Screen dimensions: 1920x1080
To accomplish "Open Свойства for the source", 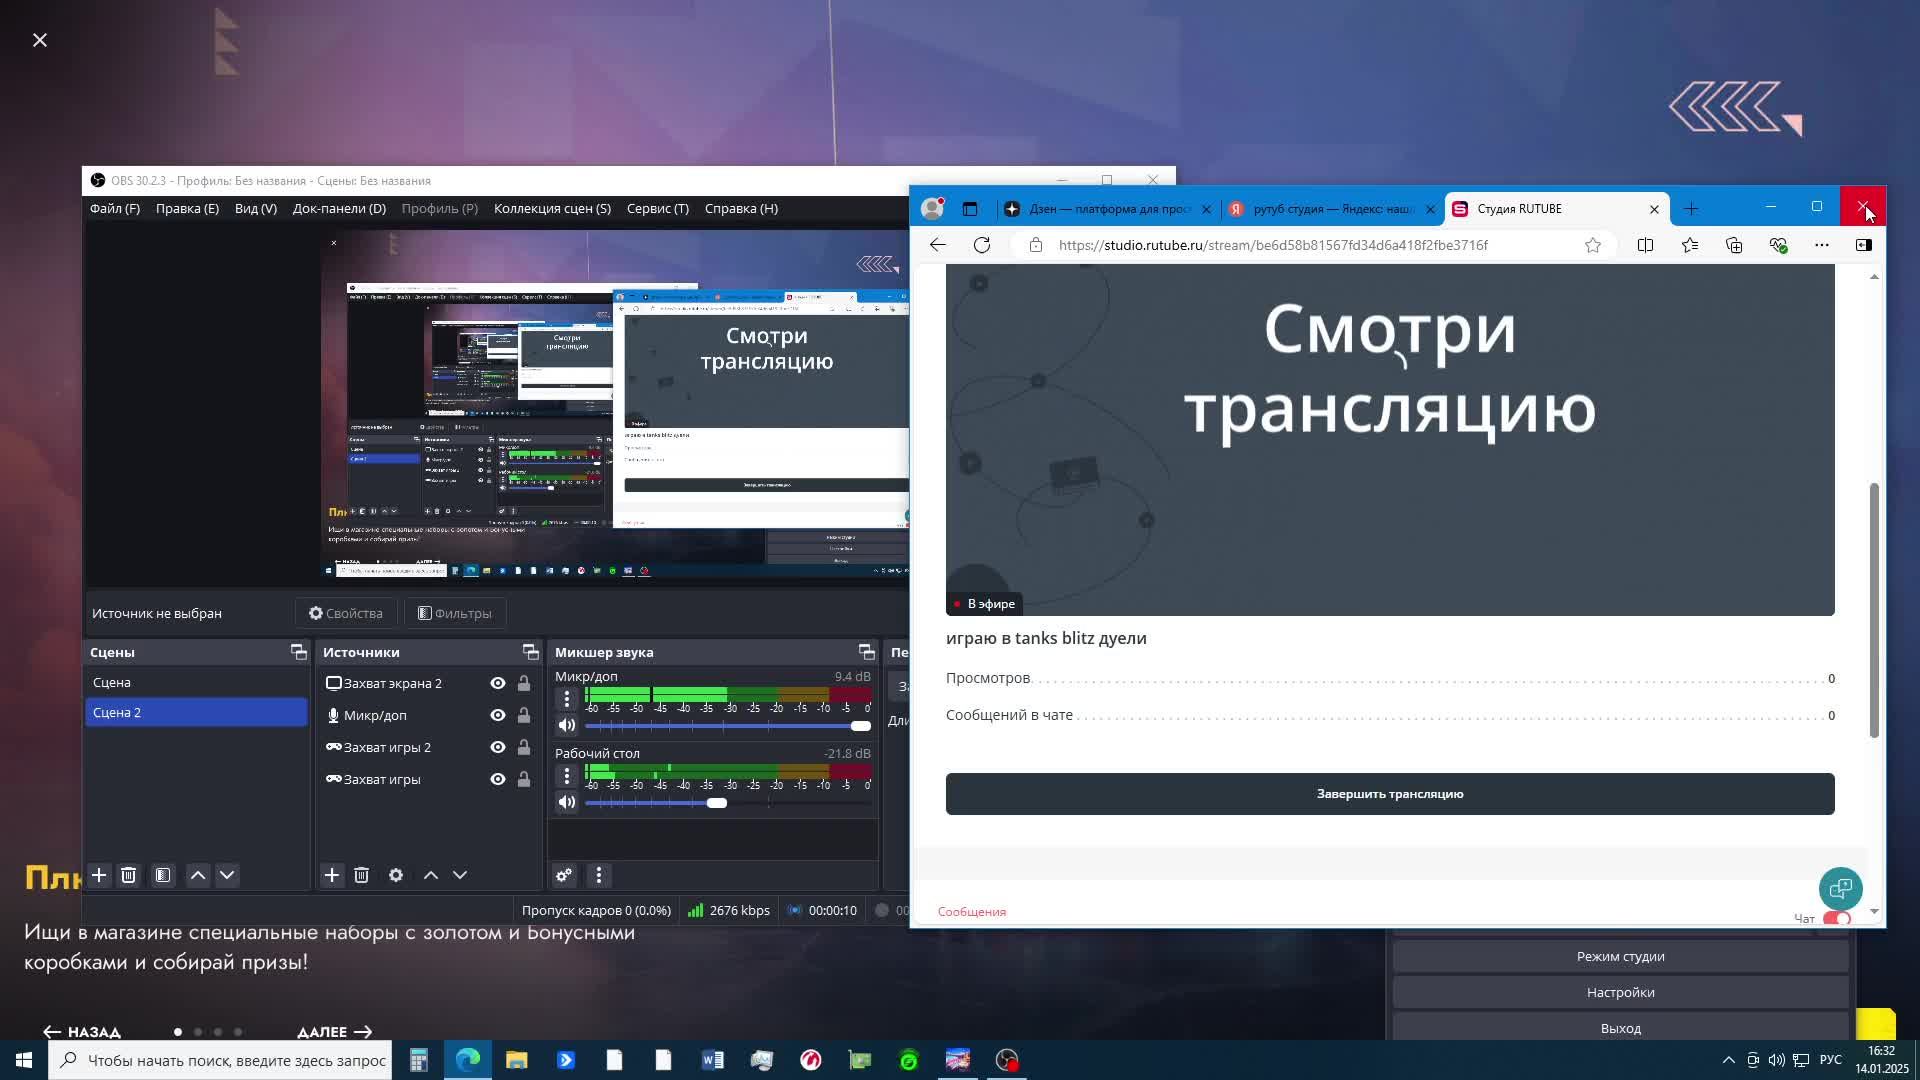I will 346,613.
